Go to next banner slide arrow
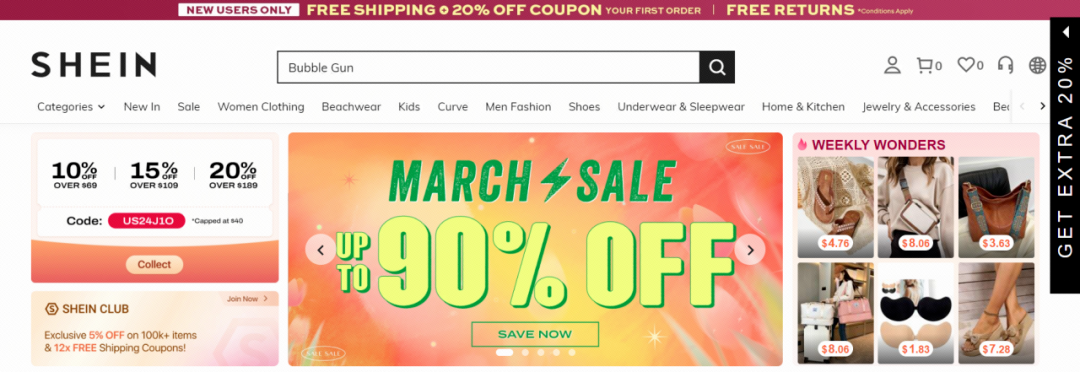 coord(750,249)
